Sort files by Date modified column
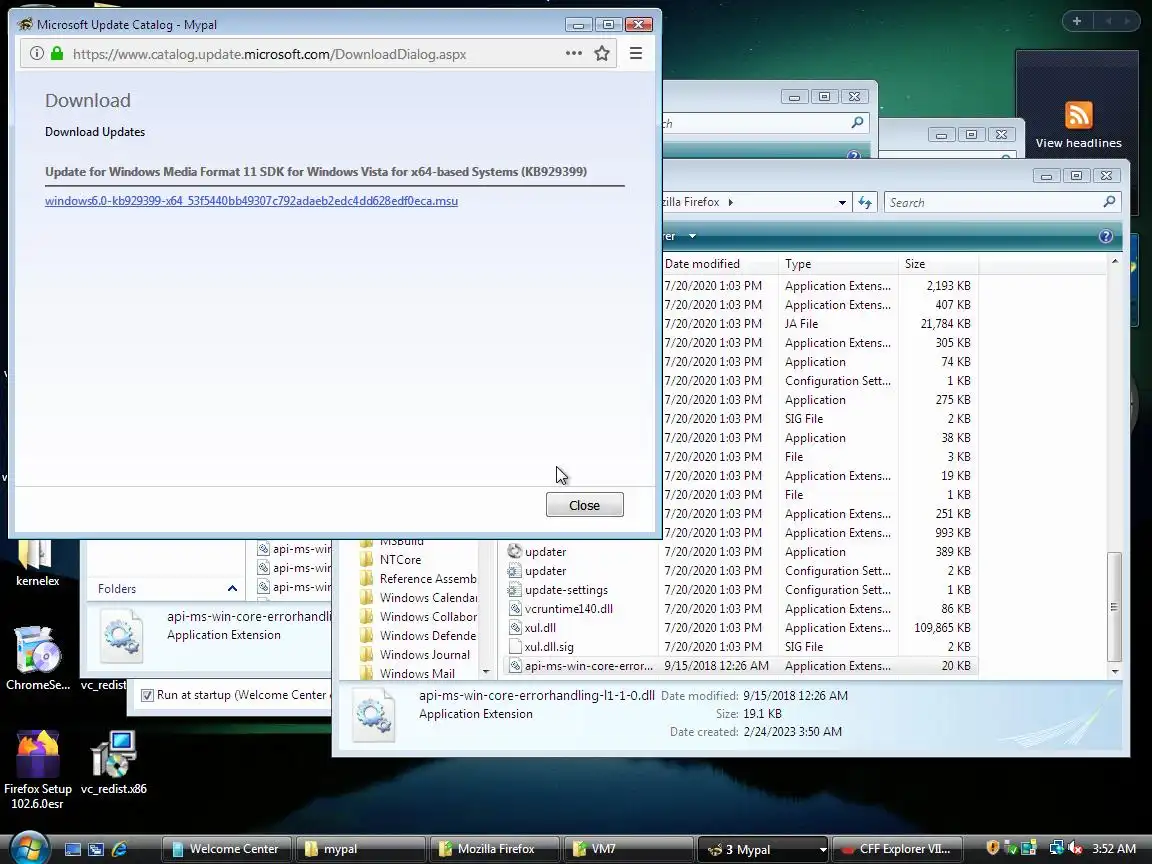 coord(719,264)
